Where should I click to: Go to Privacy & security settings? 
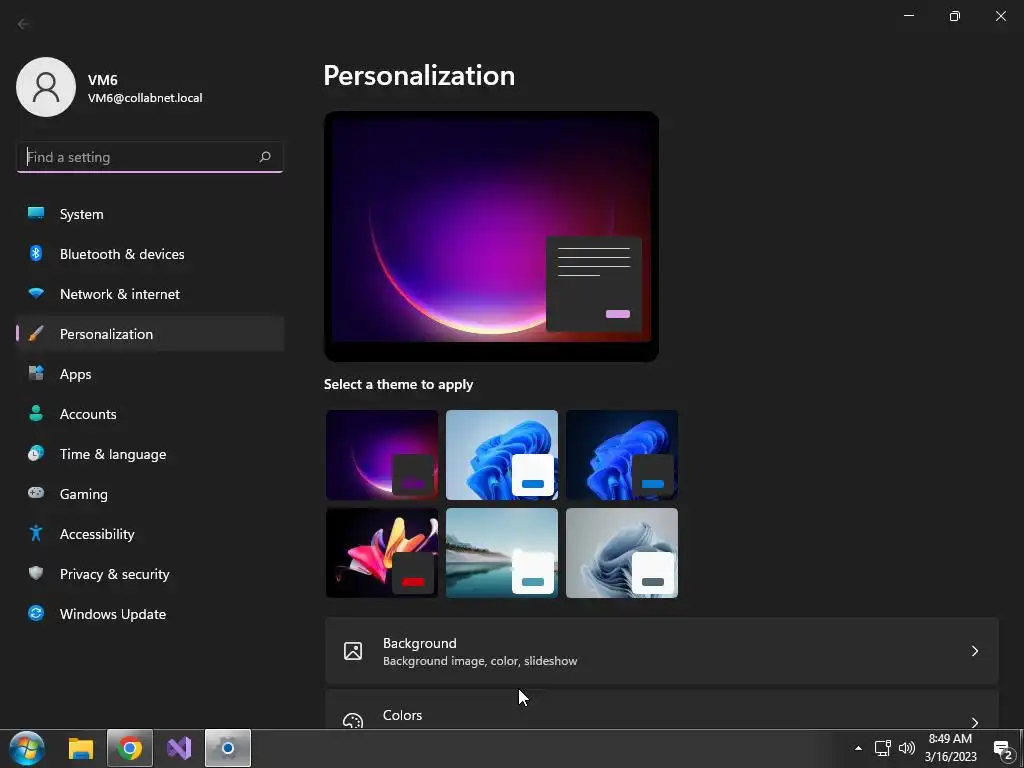point(150,574)
